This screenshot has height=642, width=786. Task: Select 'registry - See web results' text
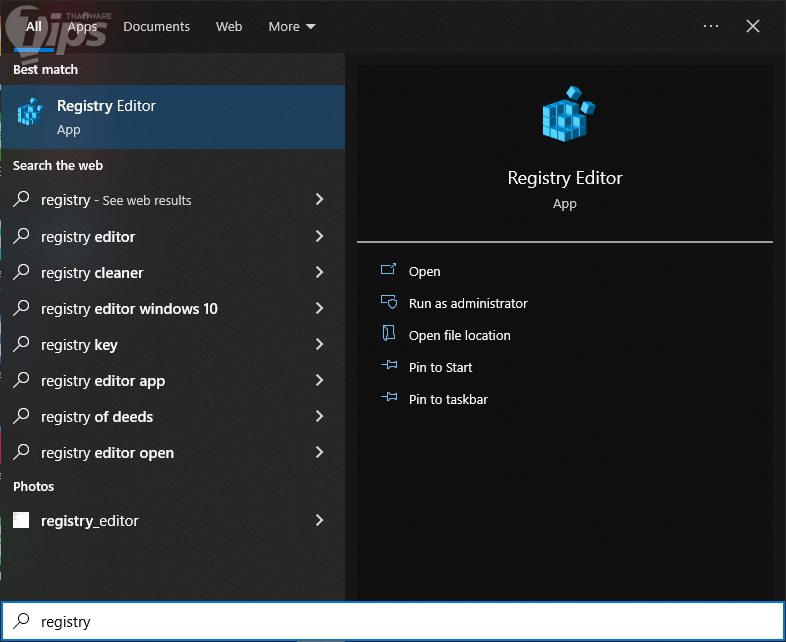pos(116,200)
